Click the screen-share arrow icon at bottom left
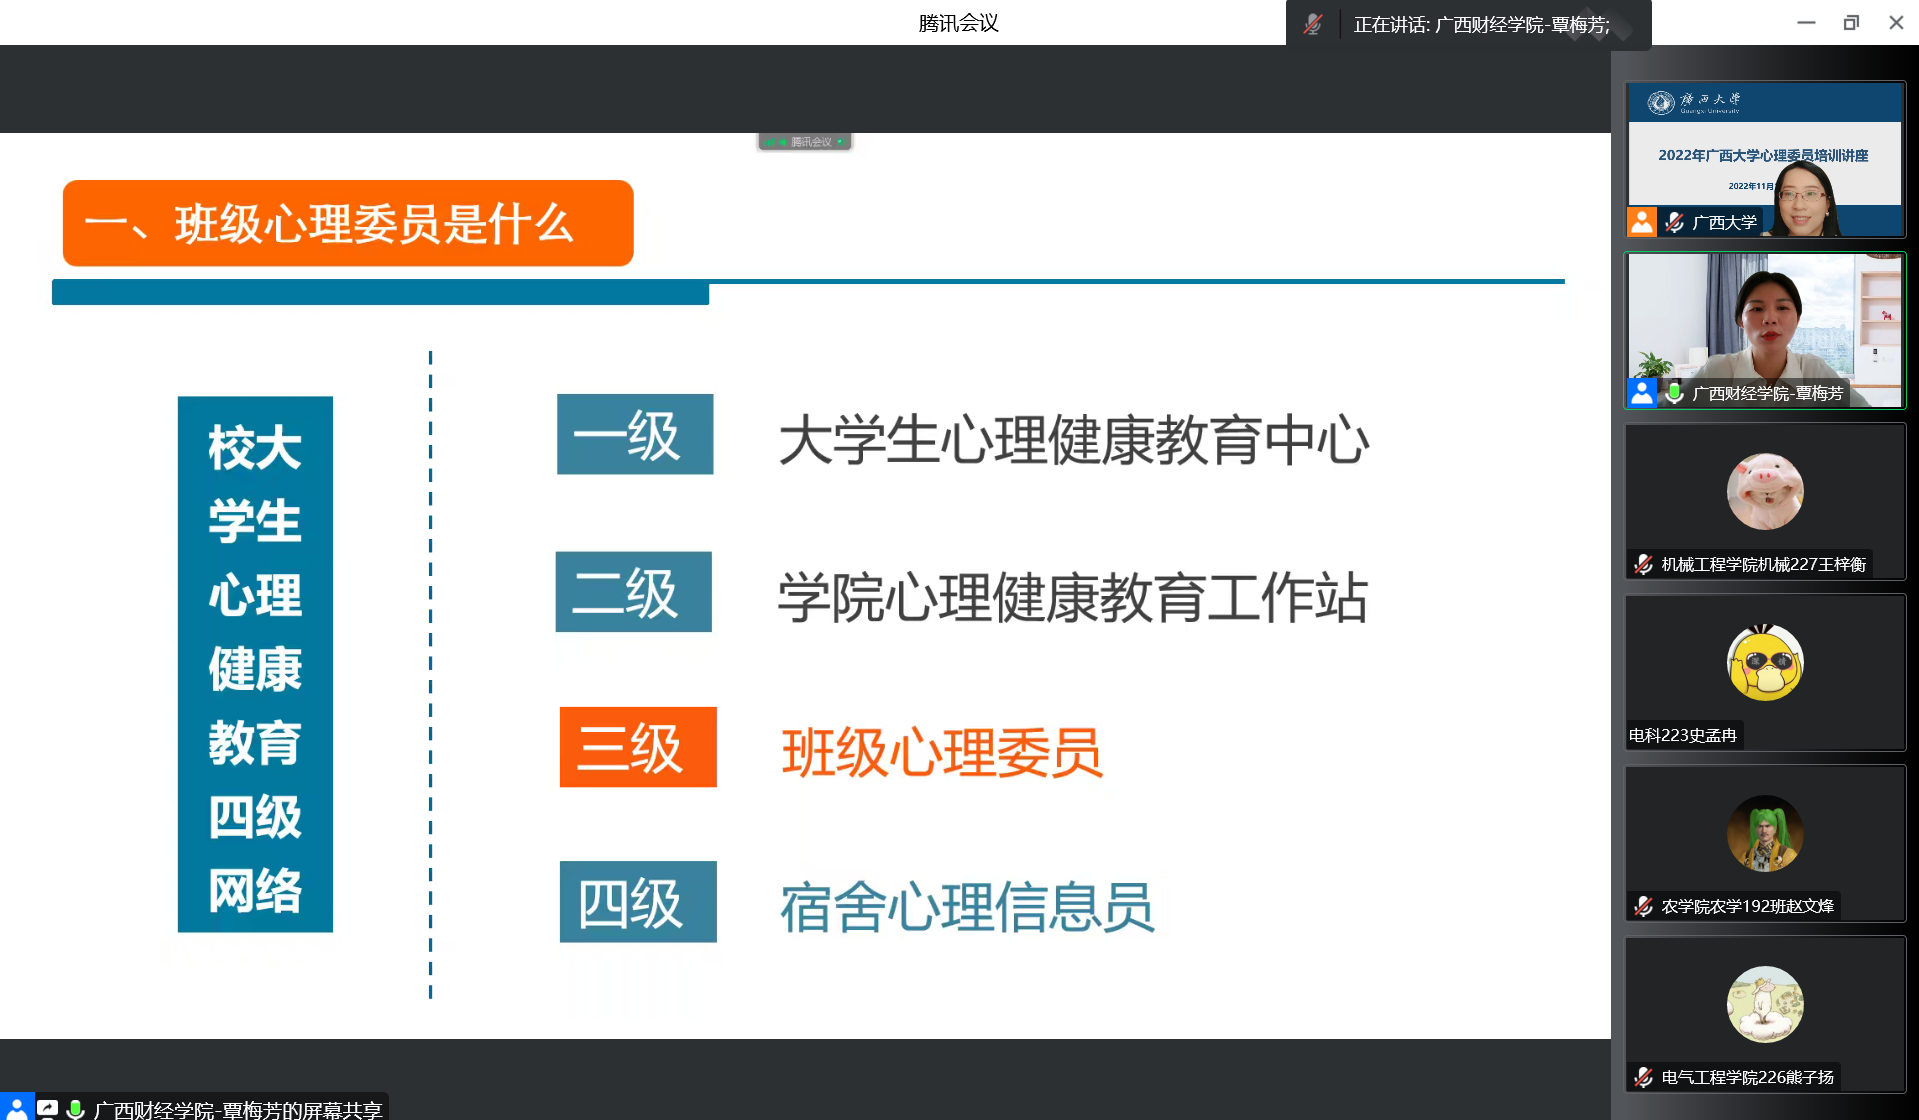Viewport: 1919px width, 1120px height. (x=47, y=1108)
